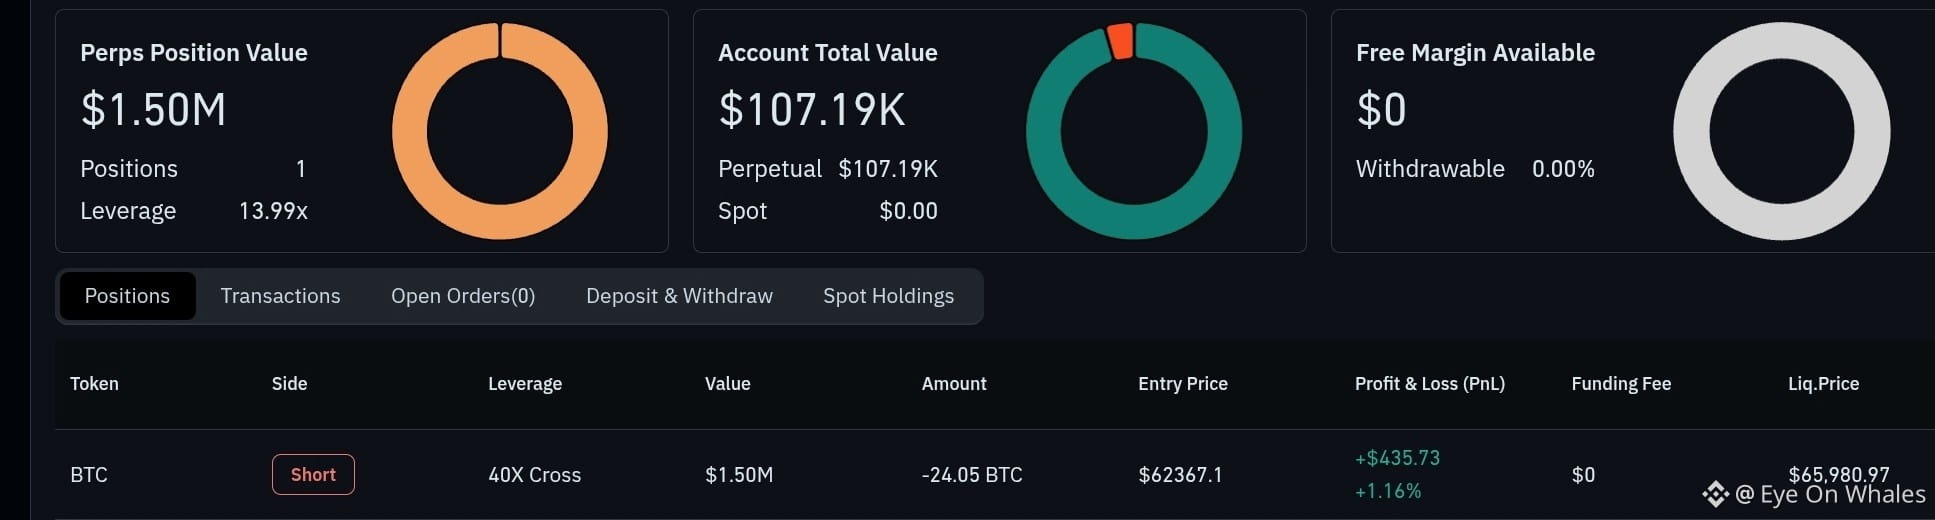
Task: Sort by the Funding Fee column header
Action: tap(1621, 384)
